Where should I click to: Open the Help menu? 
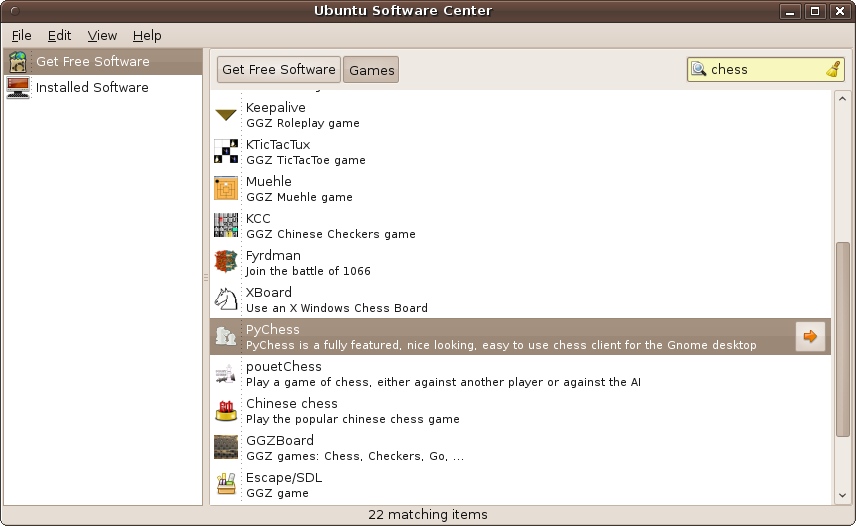(x=147, y=35)
